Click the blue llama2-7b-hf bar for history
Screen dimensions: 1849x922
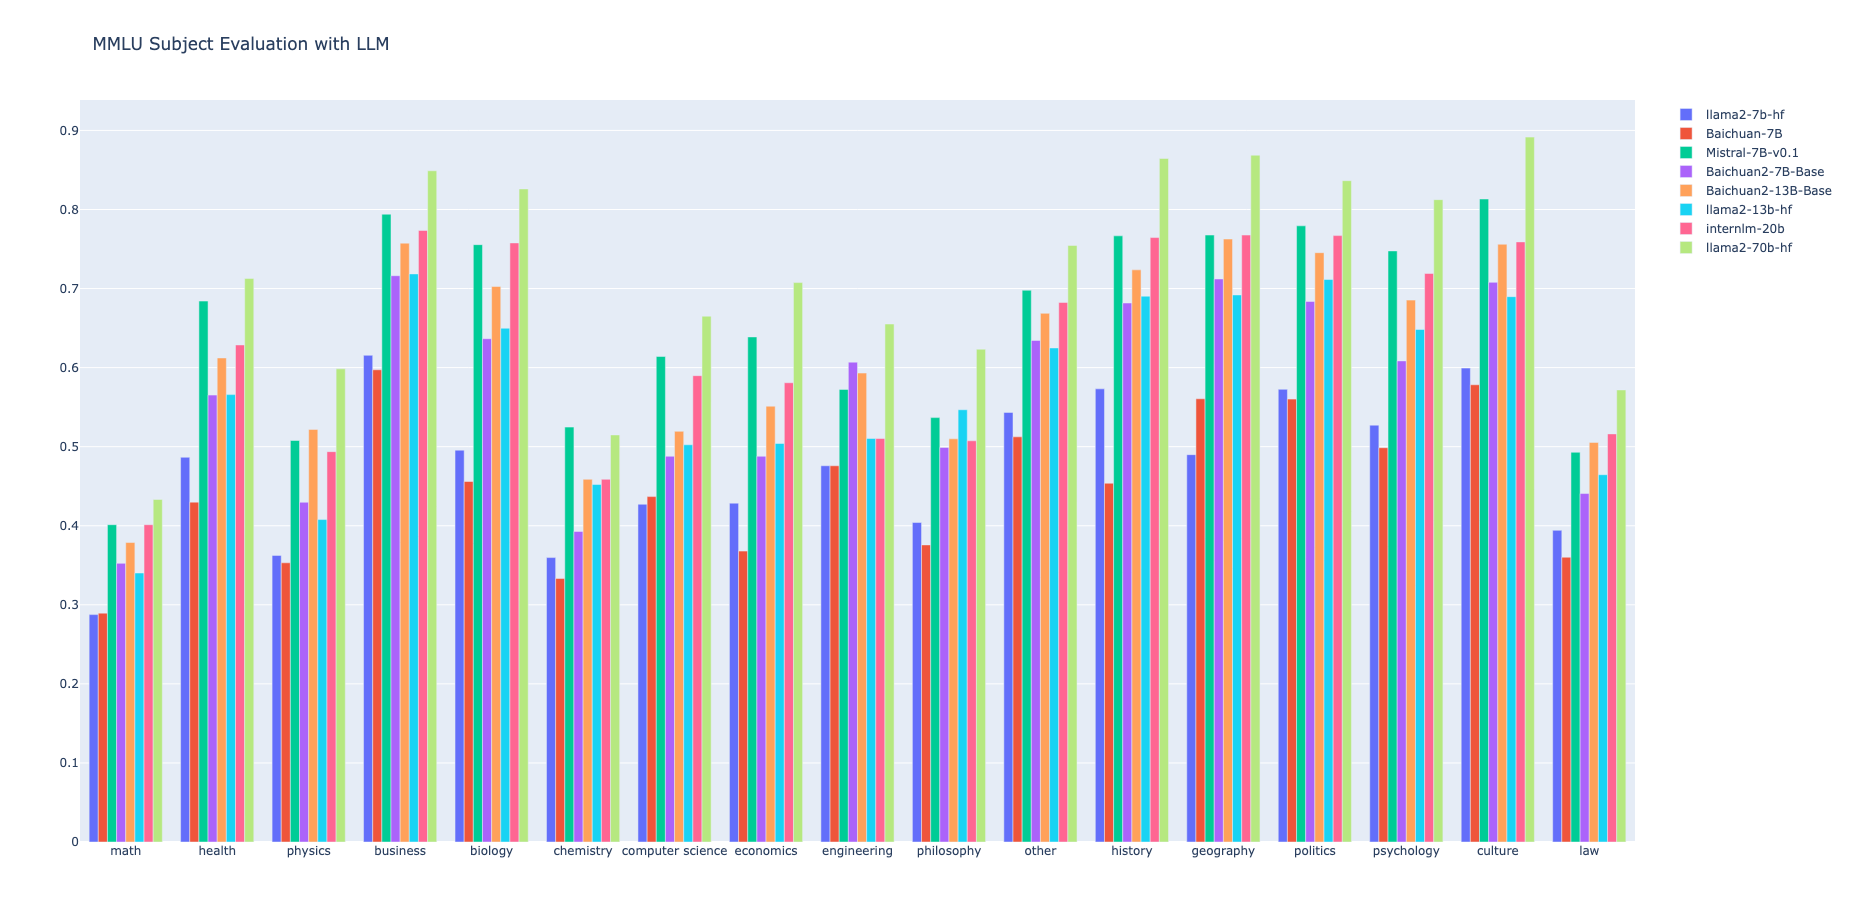pos(1100,615)
